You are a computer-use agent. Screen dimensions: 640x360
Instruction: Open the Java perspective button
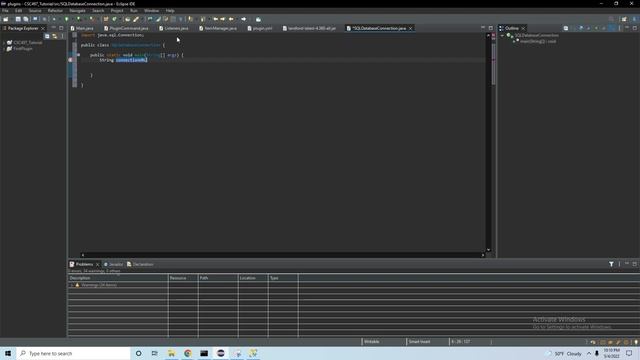(x=634, y=19)
